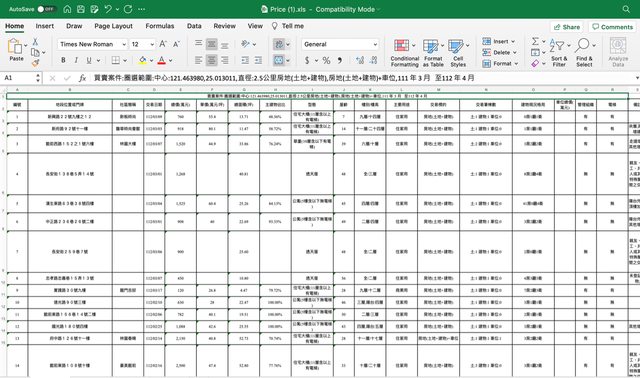Toggle the AutoSave switch
Image resolution: width=640 pixels, height=378 pixels.
[46, 9]
